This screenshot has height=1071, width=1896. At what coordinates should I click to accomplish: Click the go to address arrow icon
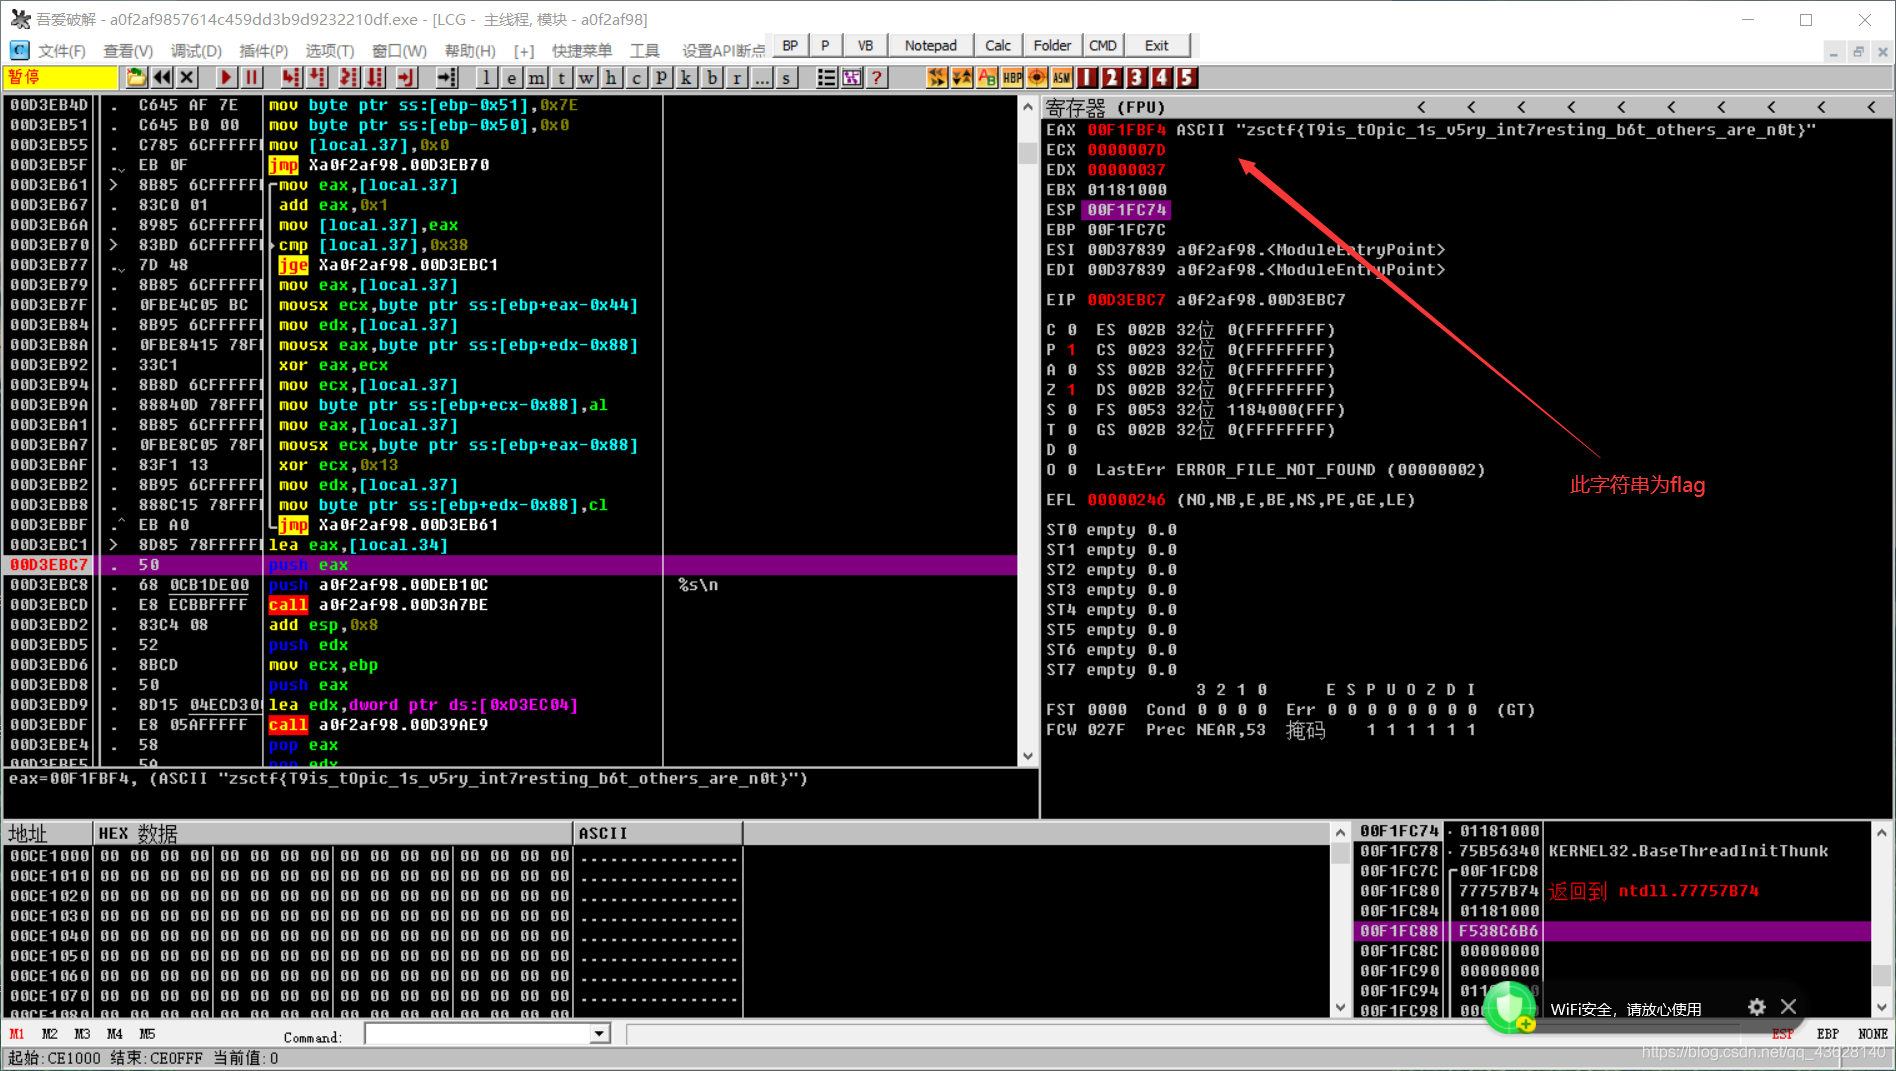click(x=447, y=77)
